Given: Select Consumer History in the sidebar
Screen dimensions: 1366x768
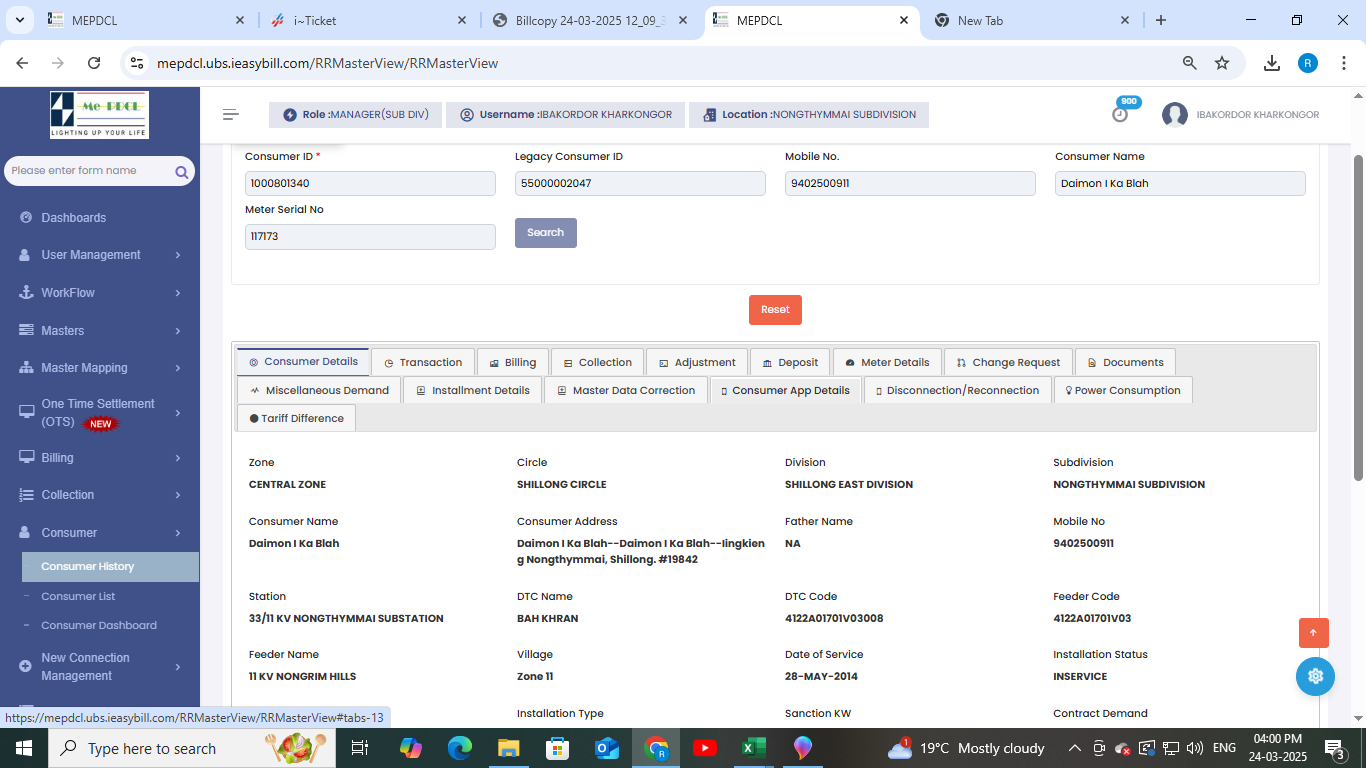Looking at the screenshot, I should [110, 567].
